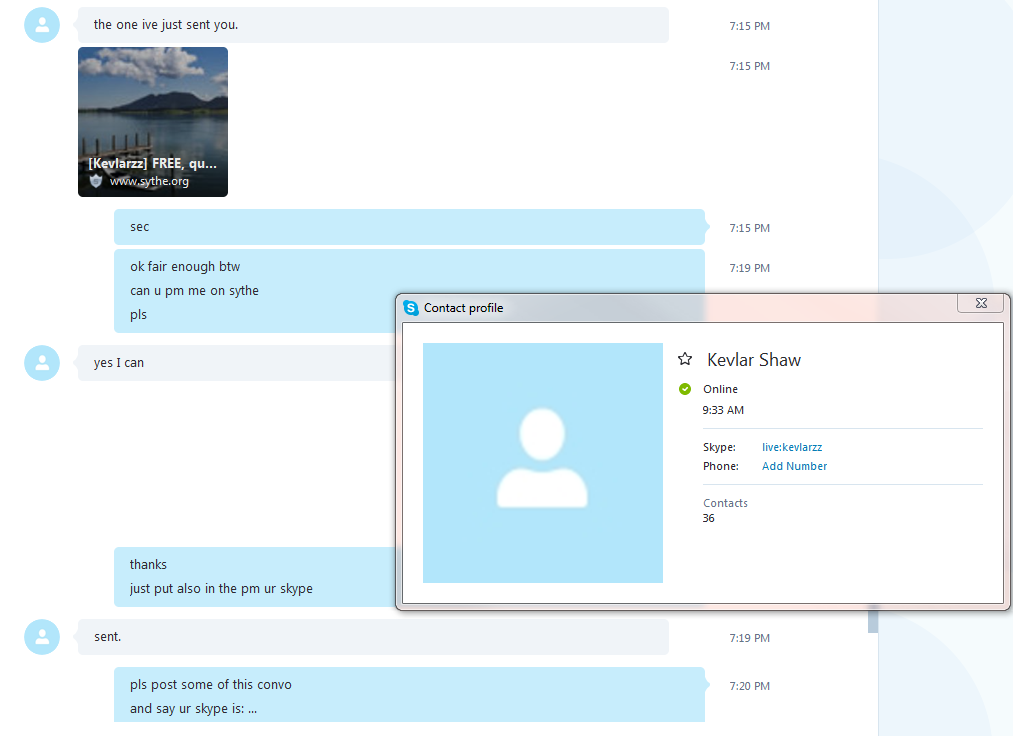Open the live:kevlarzz Skype name link
The width and height of the screenshot is (1013, 736).
coord(791,447)
